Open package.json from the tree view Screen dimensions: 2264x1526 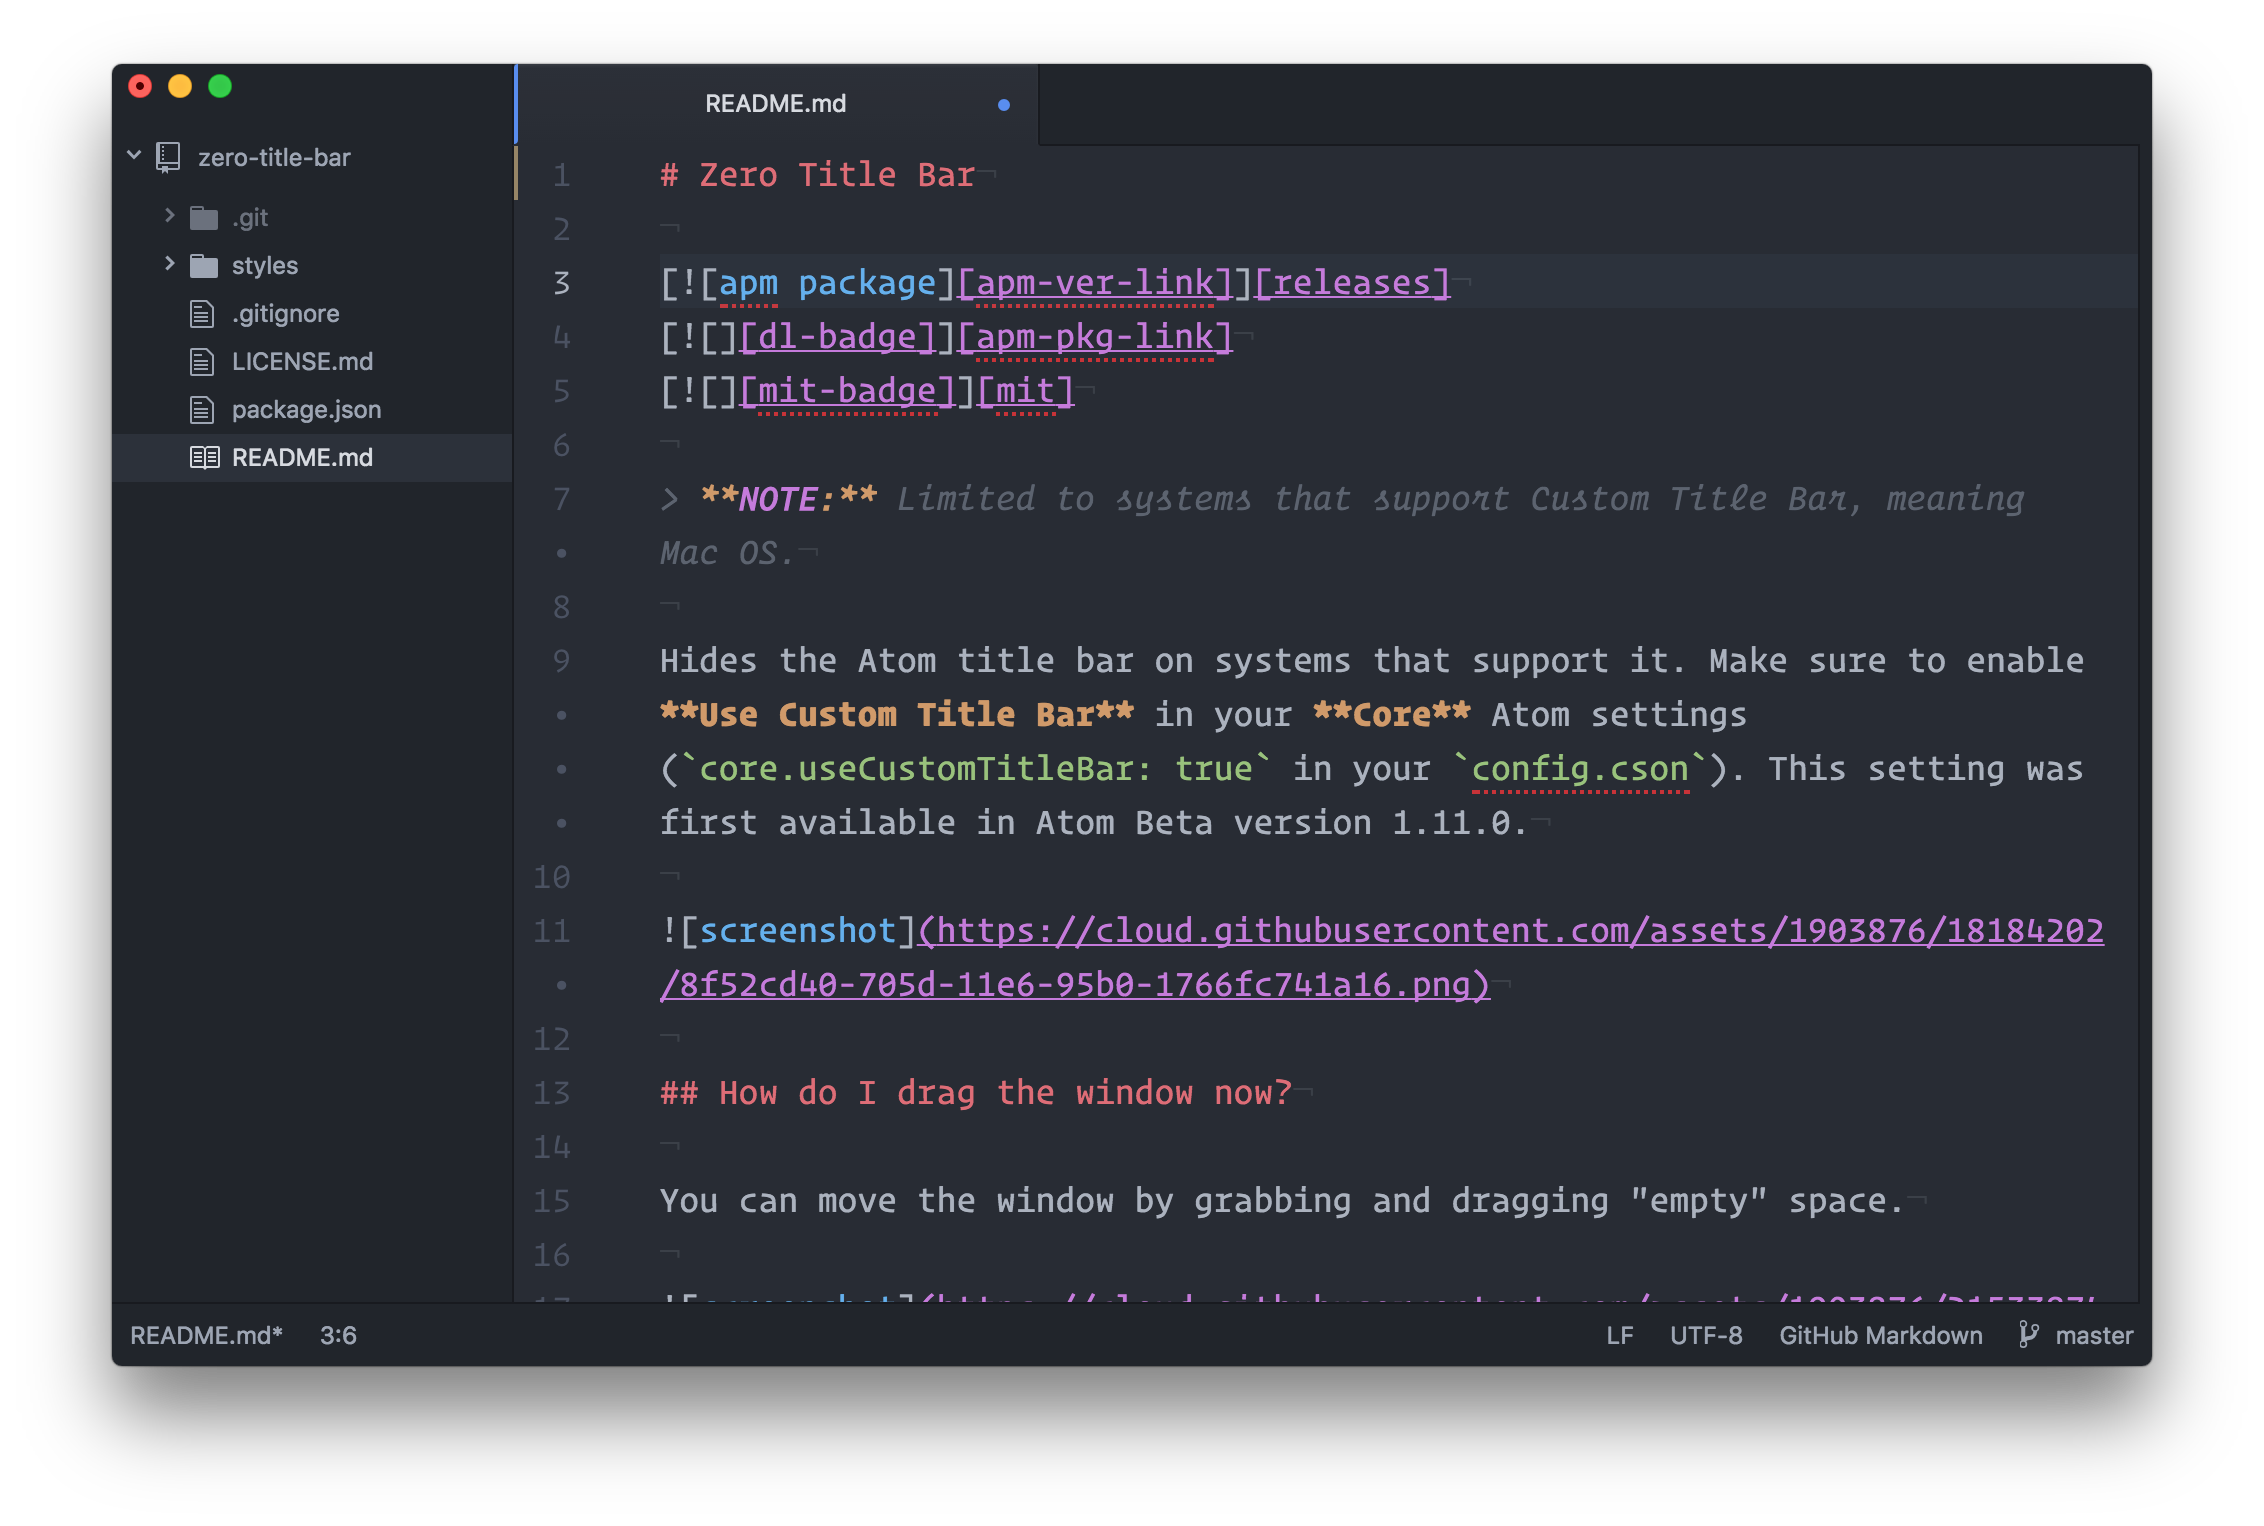(x=306, y=410)
